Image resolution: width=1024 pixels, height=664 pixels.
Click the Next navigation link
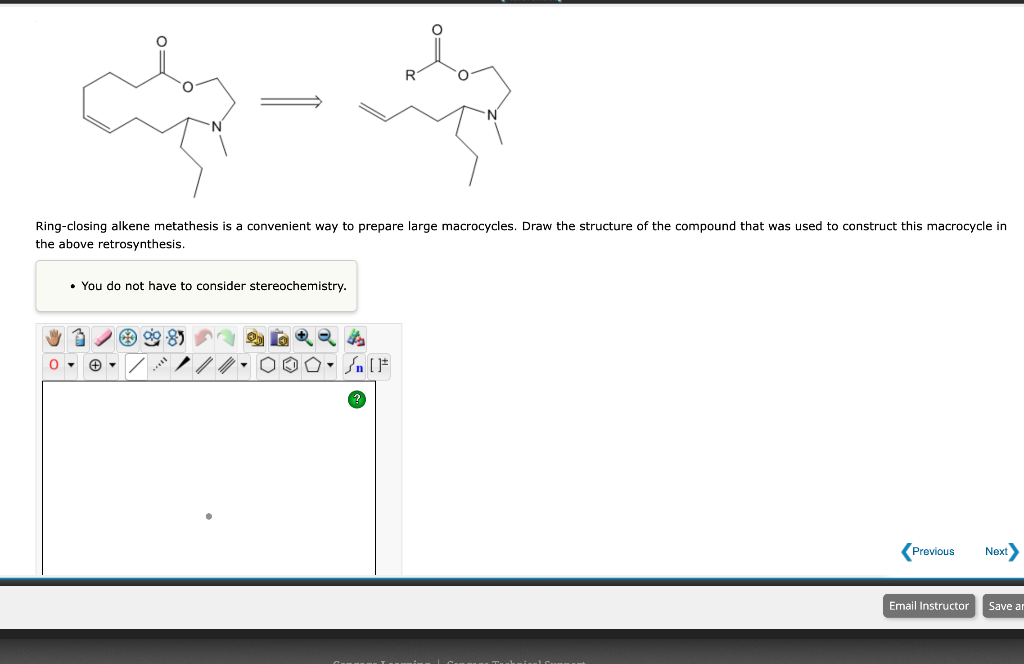pos(997,551)
